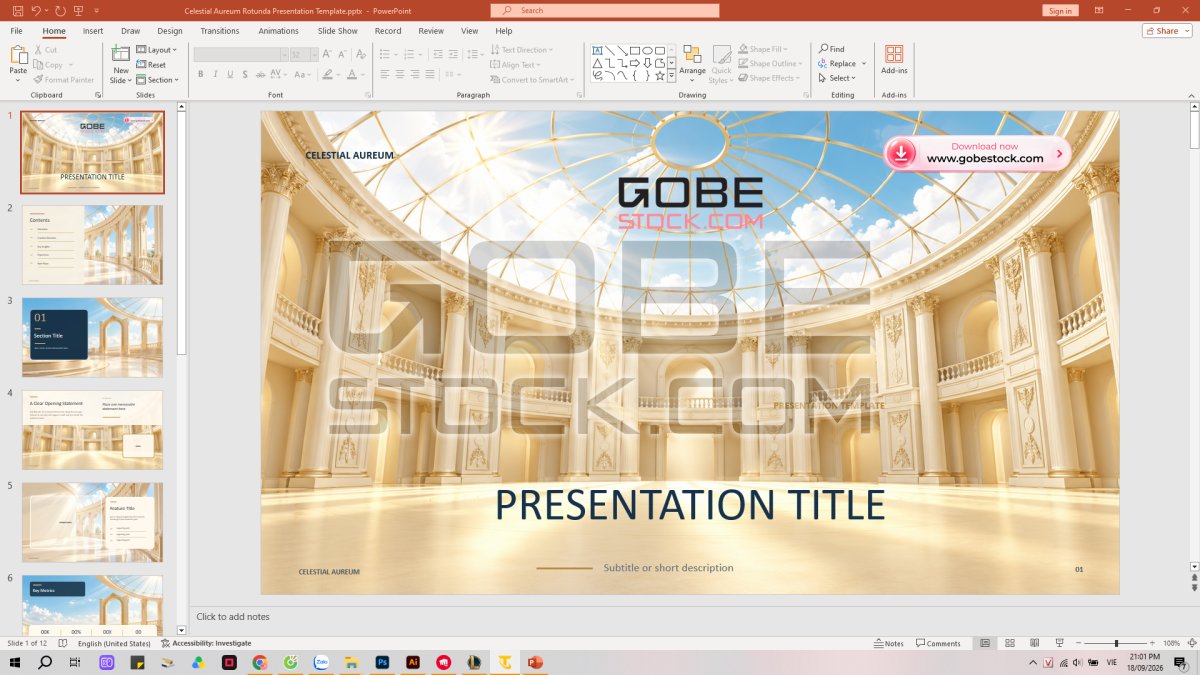1200x675 pixels.
Task: Start presentation from beginning icon in title bar
Action: 80,10
